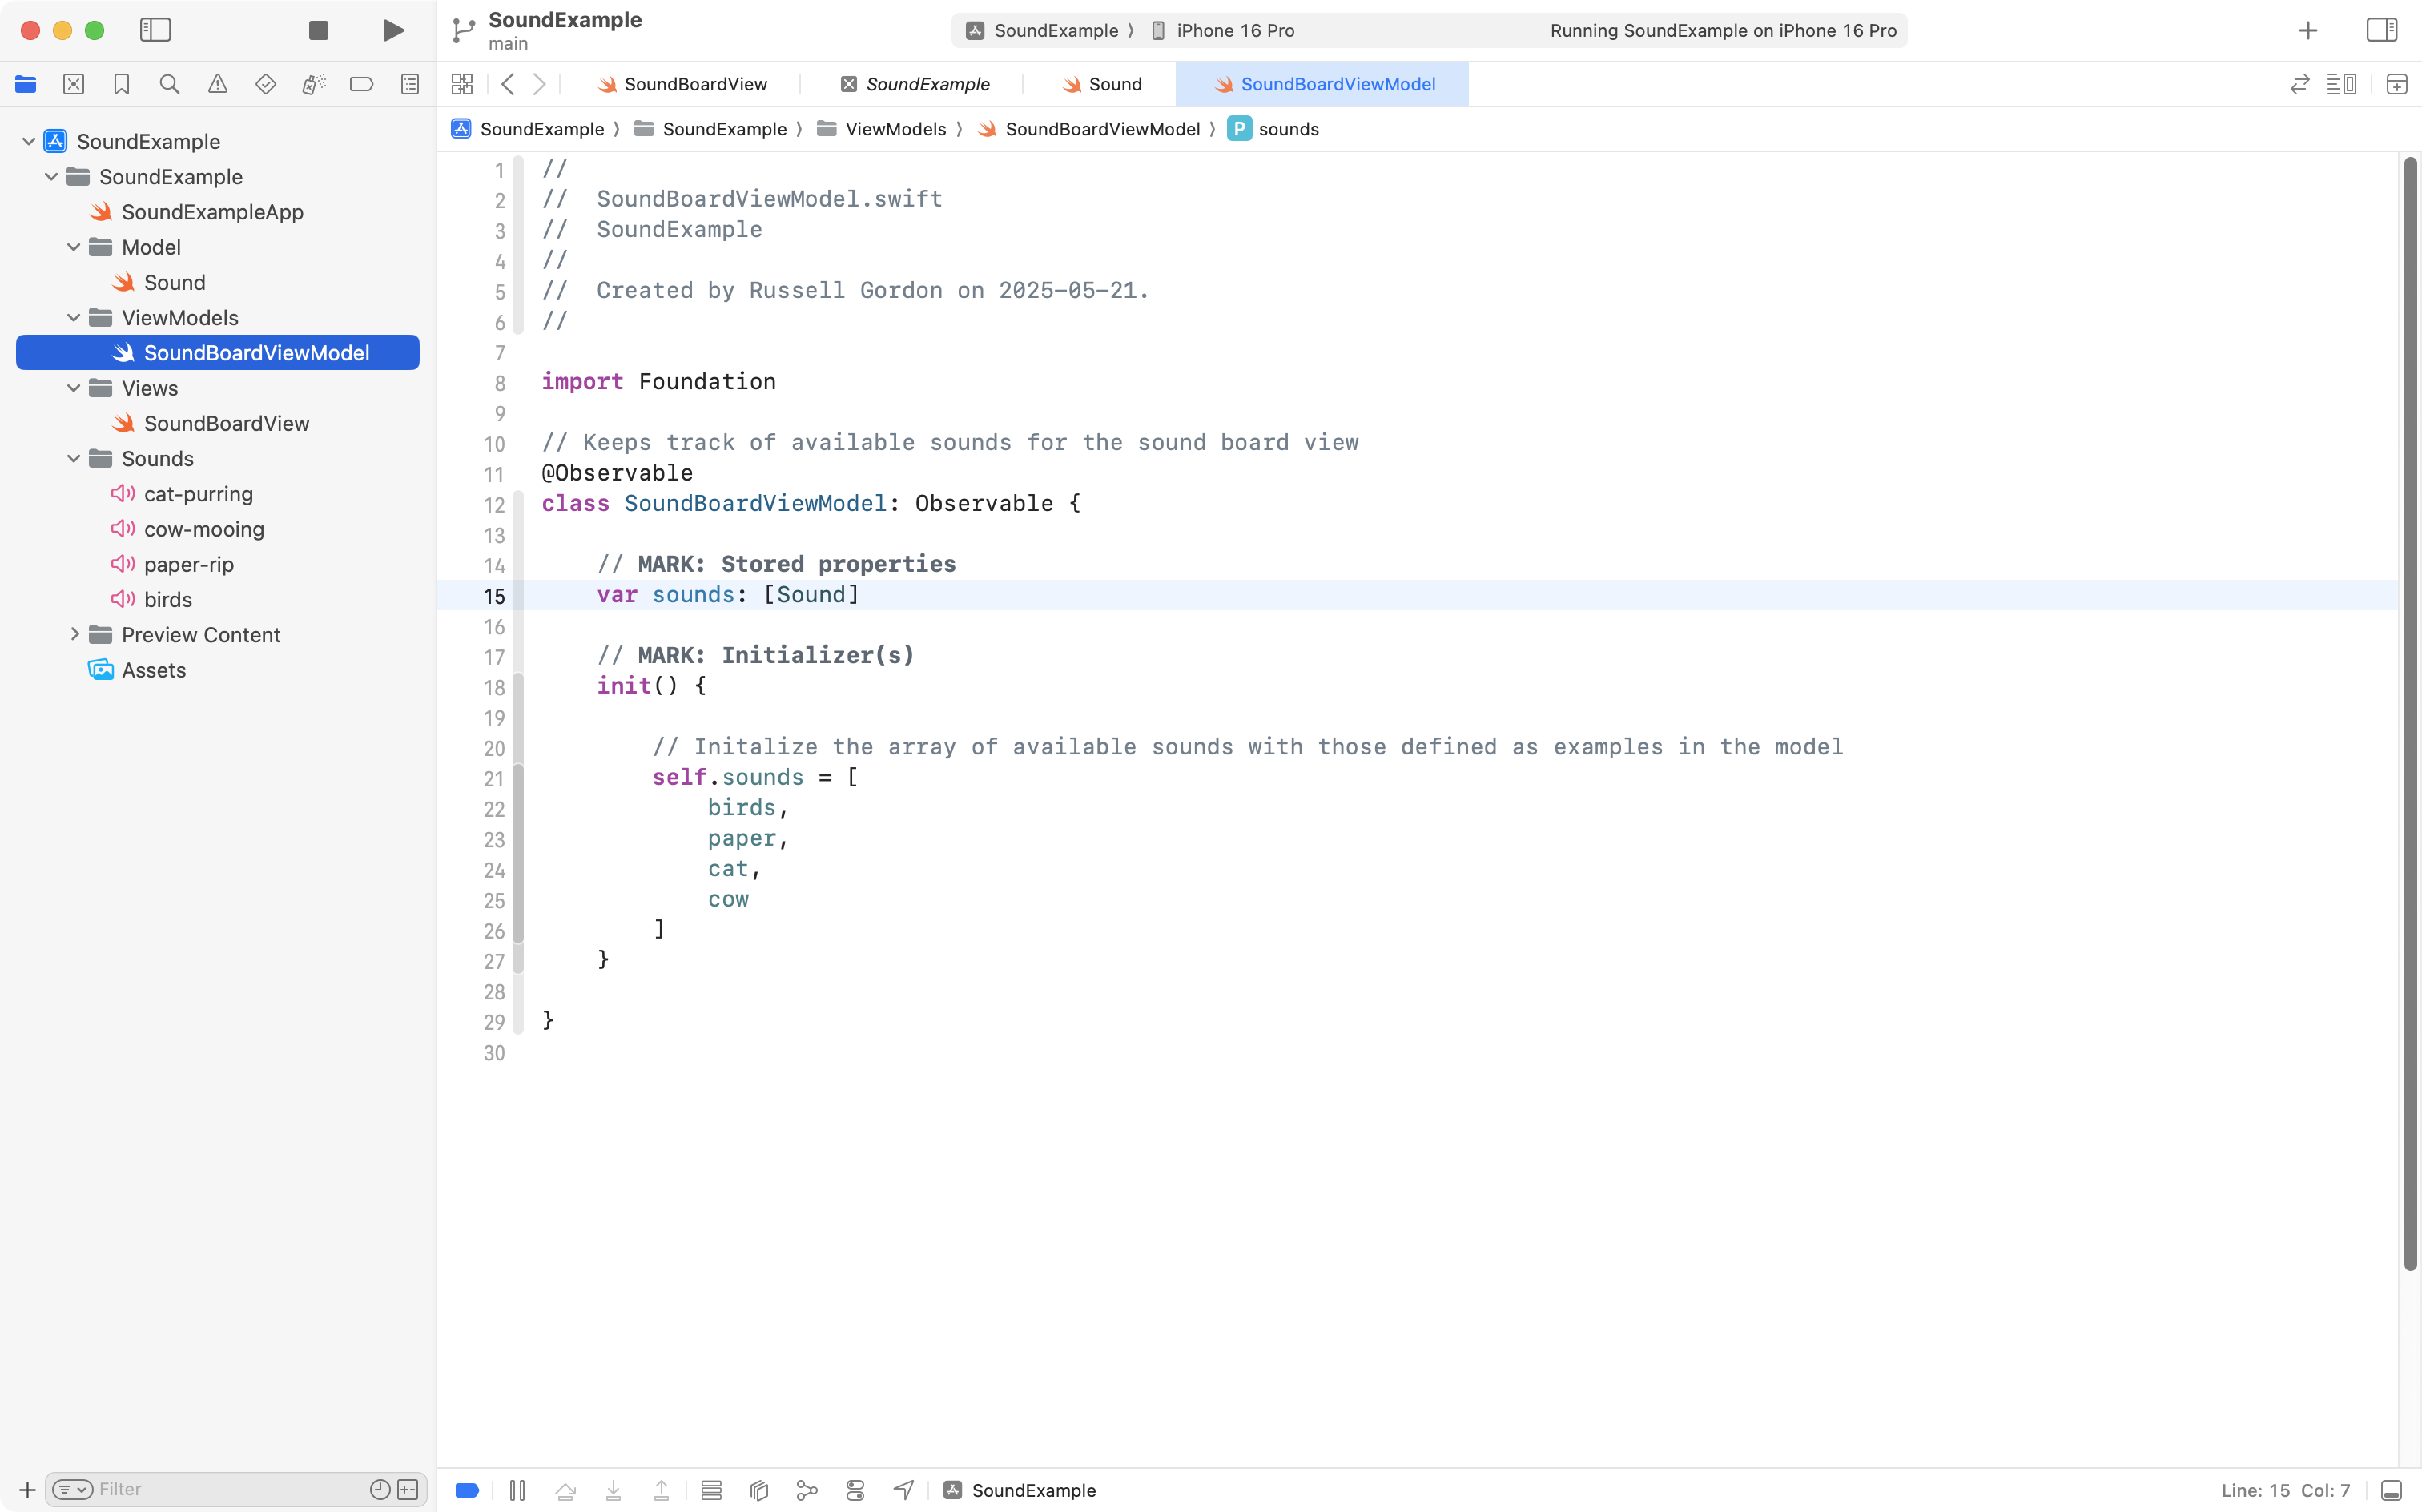Select iPhone 16 Pro run destination

(x=1234, y=30)
